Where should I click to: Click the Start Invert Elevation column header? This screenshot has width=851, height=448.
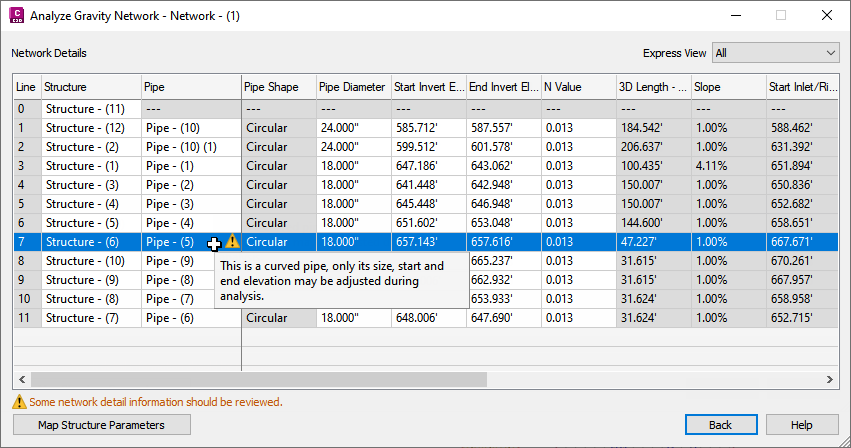click(x=429, y=87)
